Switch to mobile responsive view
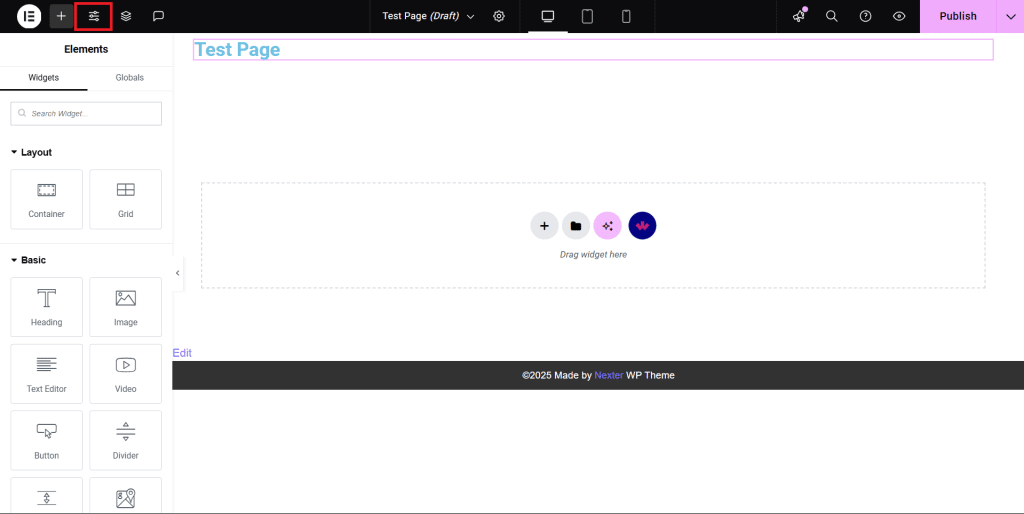The image size is (1024, 514). pyautogui.click(x=626, y=16)
